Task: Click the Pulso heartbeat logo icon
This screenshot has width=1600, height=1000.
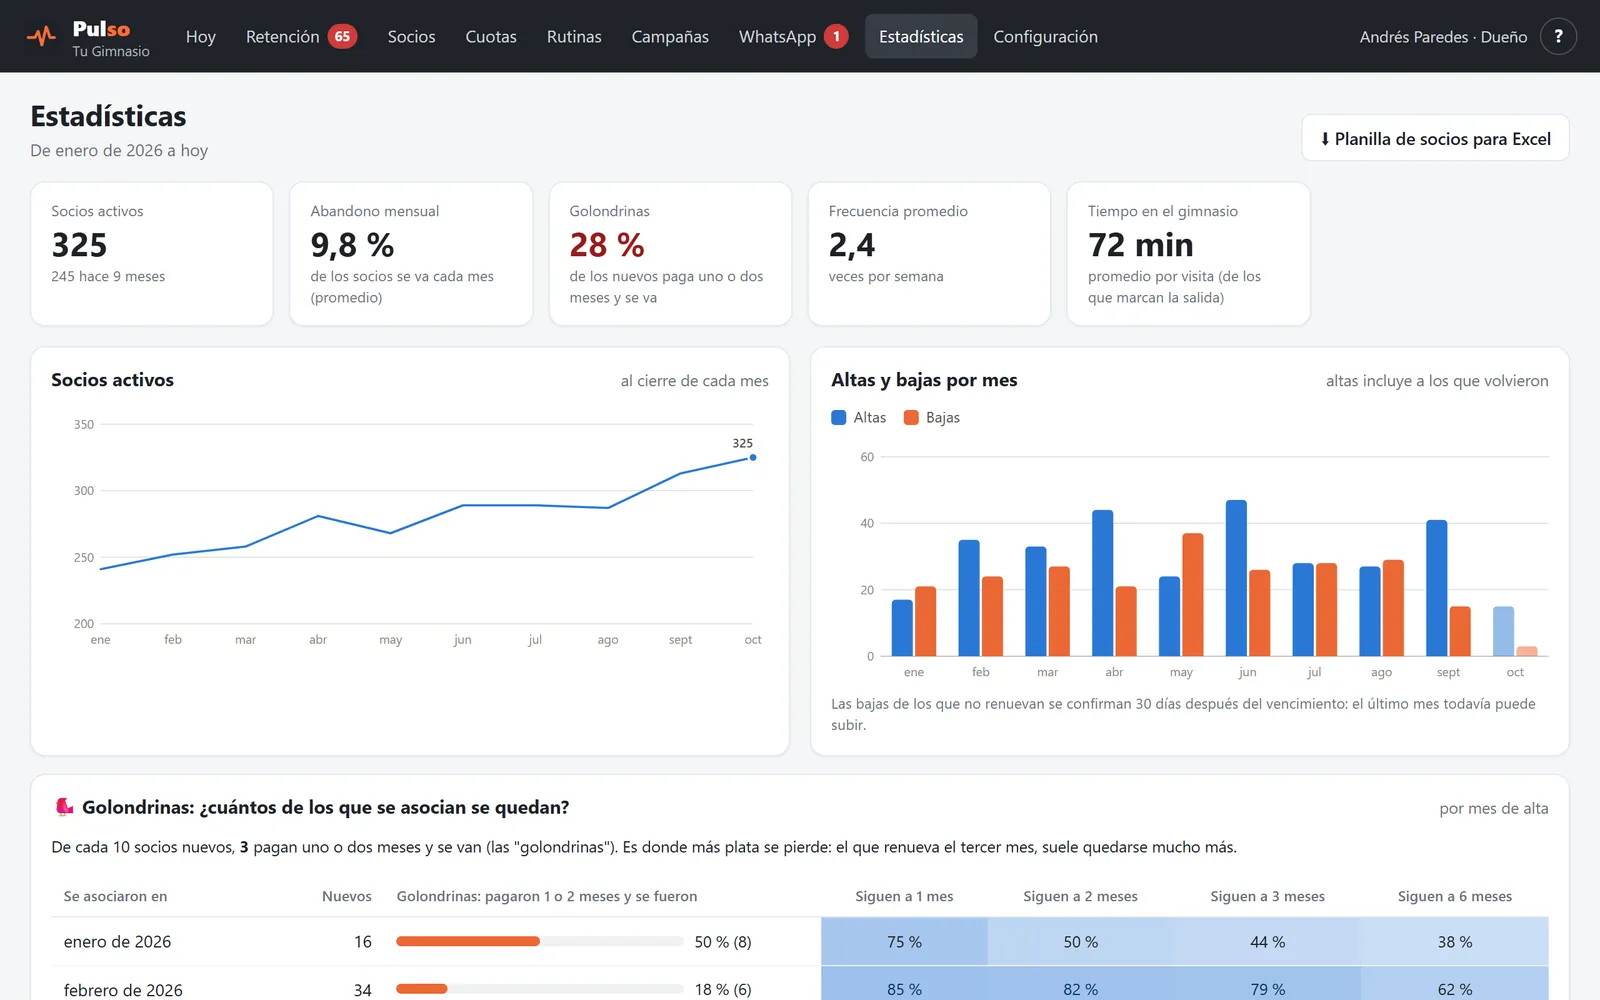Action: click(41, 37)
